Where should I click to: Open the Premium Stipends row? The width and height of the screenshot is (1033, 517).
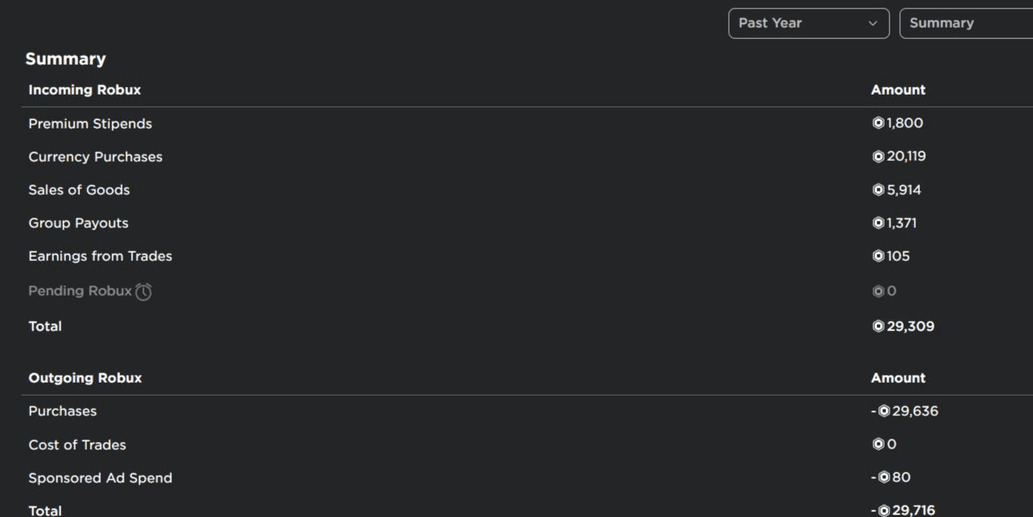click(x=527, y=123)
